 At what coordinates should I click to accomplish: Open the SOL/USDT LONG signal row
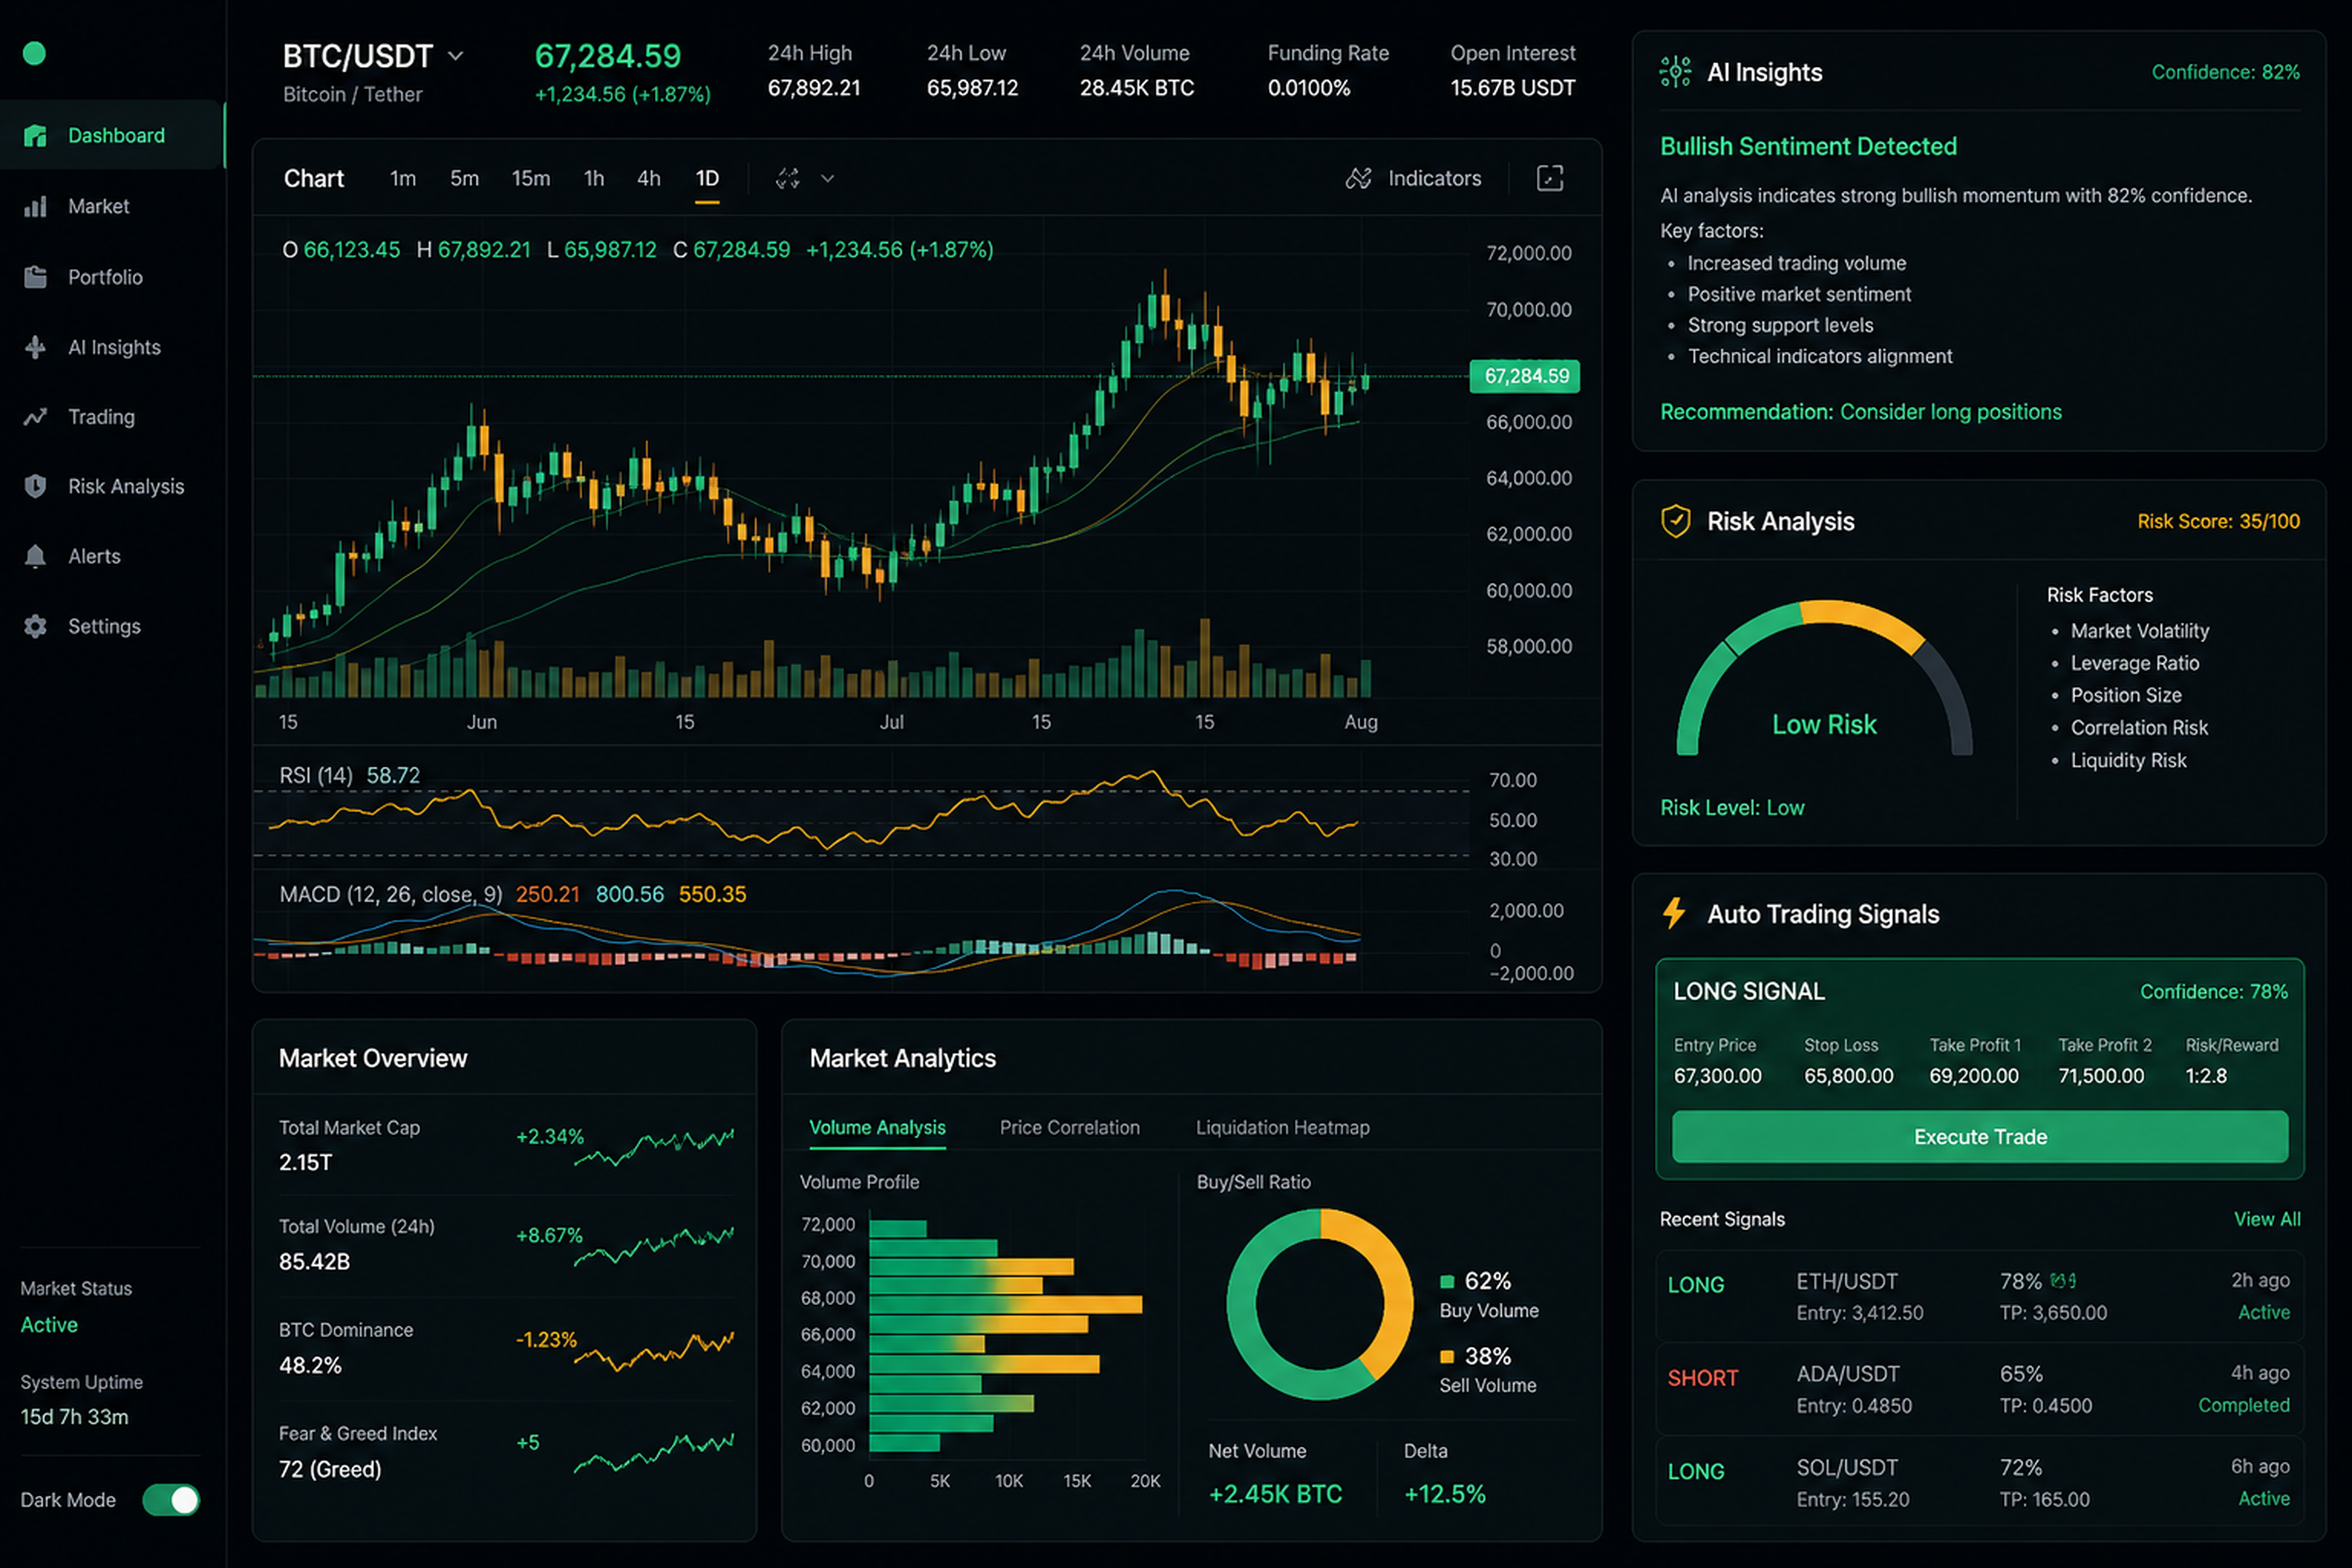1980,1482
